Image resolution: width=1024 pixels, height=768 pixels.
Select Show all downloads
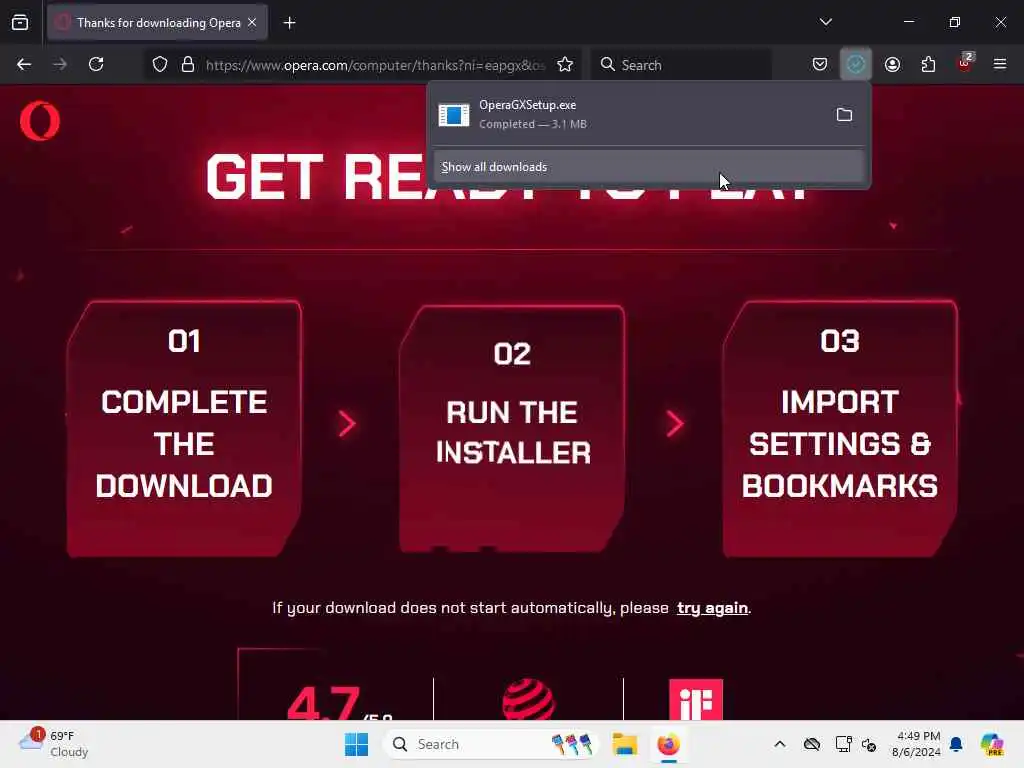click(648, 167)
